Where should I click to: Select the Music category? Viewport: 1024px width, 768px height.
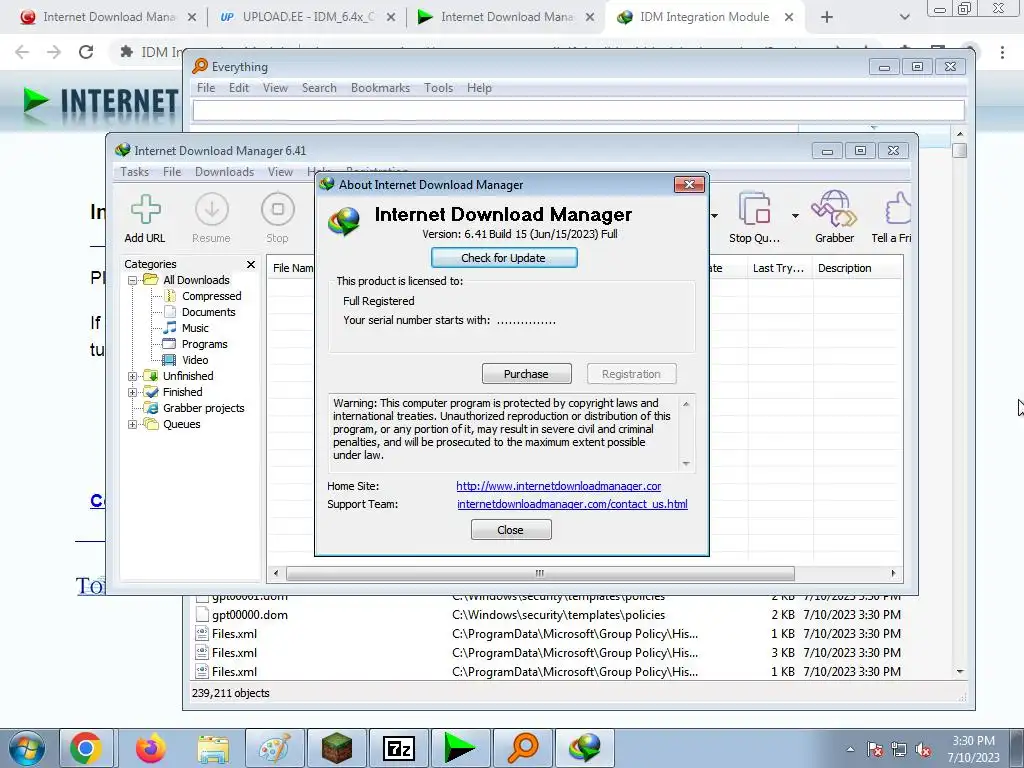point(195,328)
